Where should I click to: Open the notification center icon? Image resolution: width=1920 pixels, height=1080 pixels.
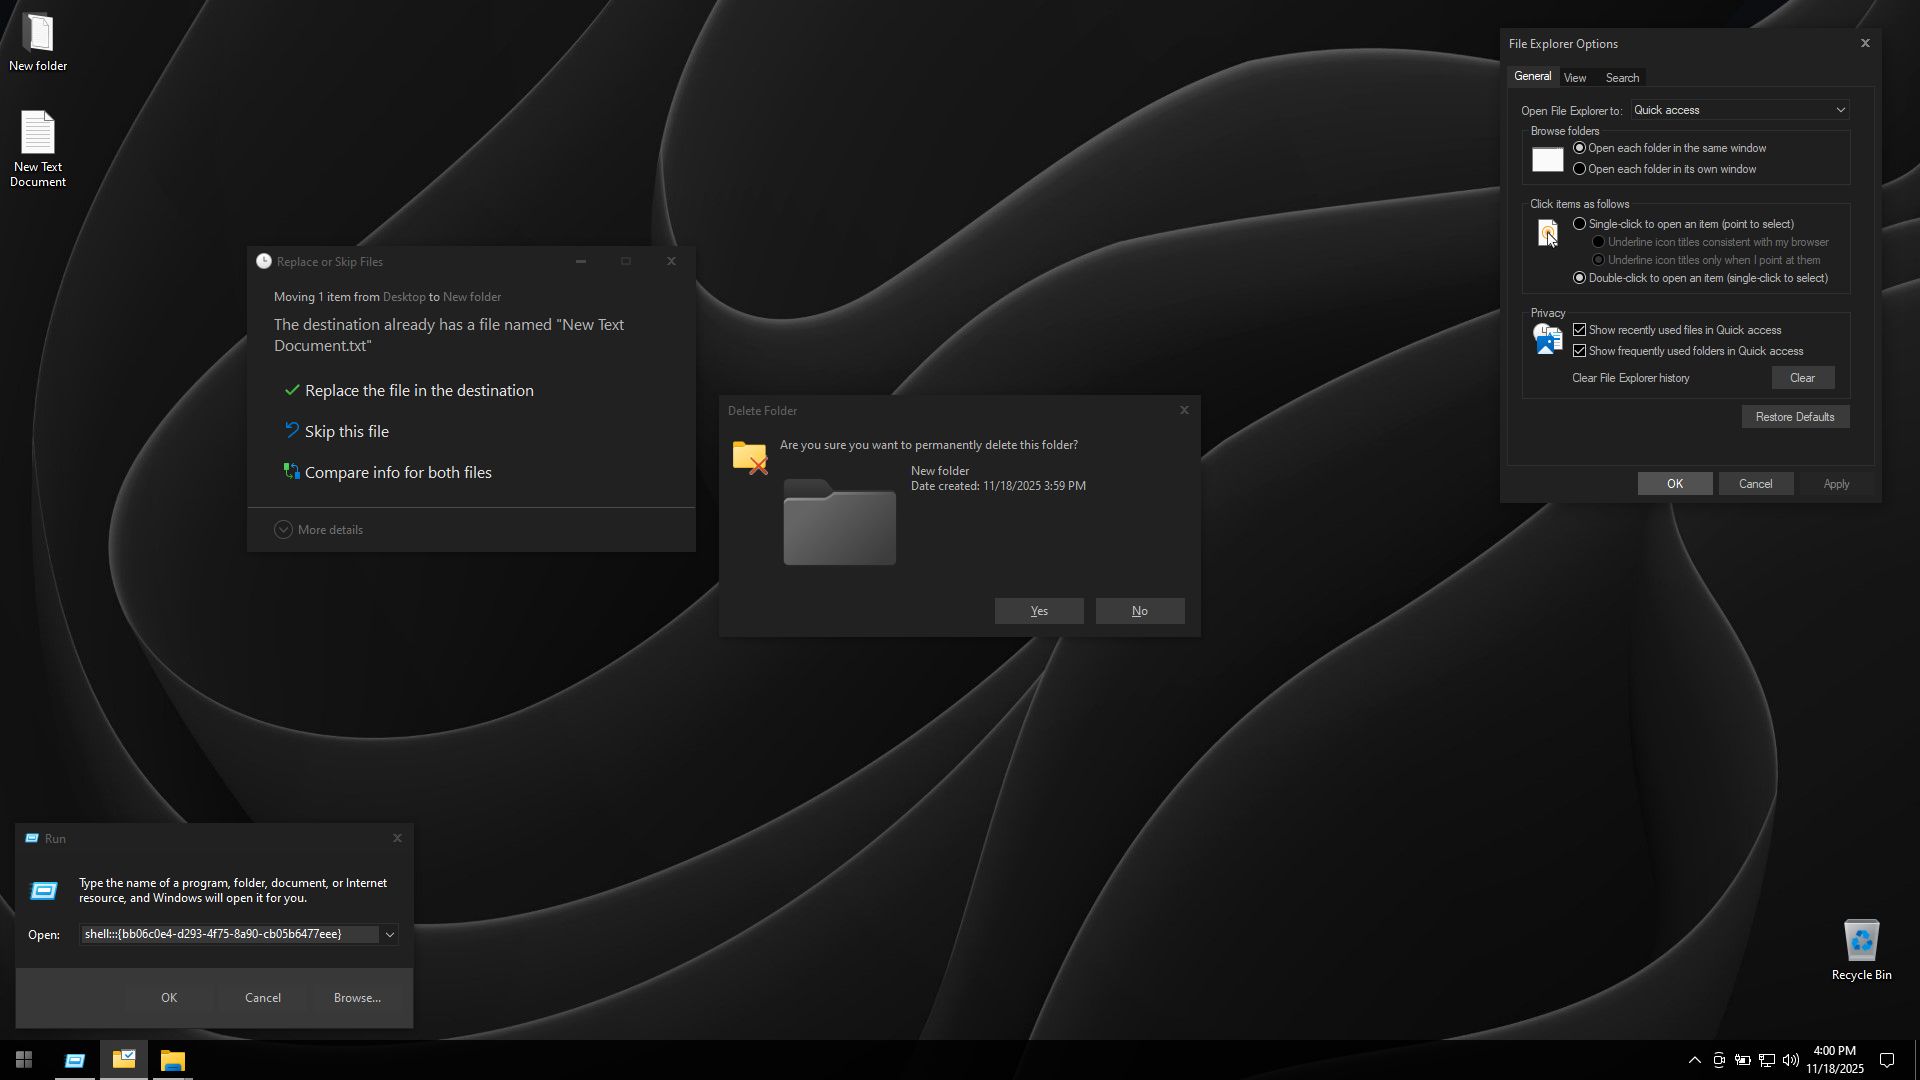1887,1060
